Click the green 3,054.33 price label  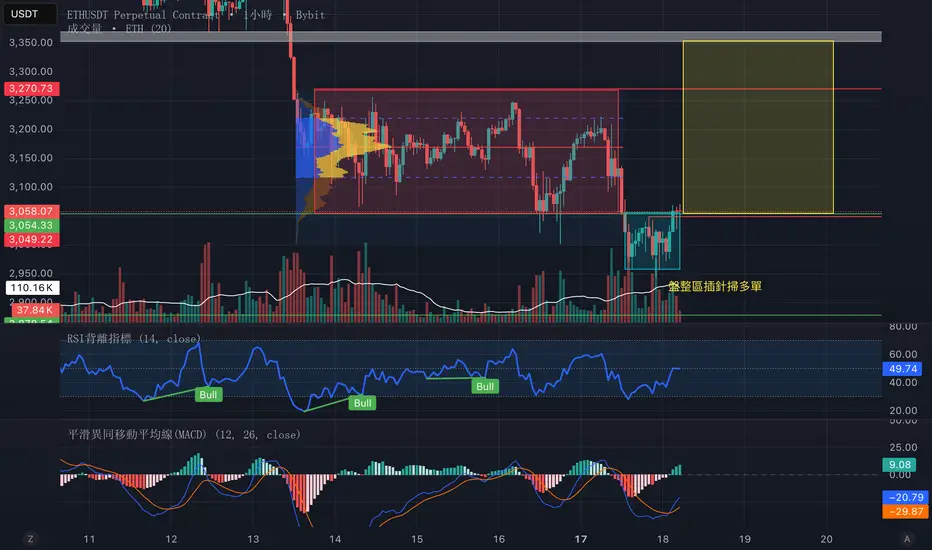(31, 225)
